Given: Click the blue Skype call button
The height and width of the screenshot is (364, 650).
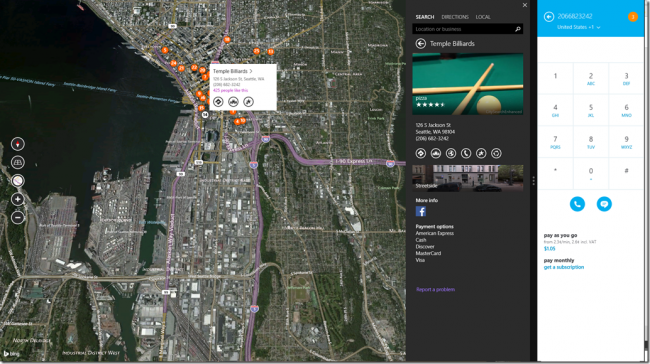Looking at the screenshot, I should (577, 204).
